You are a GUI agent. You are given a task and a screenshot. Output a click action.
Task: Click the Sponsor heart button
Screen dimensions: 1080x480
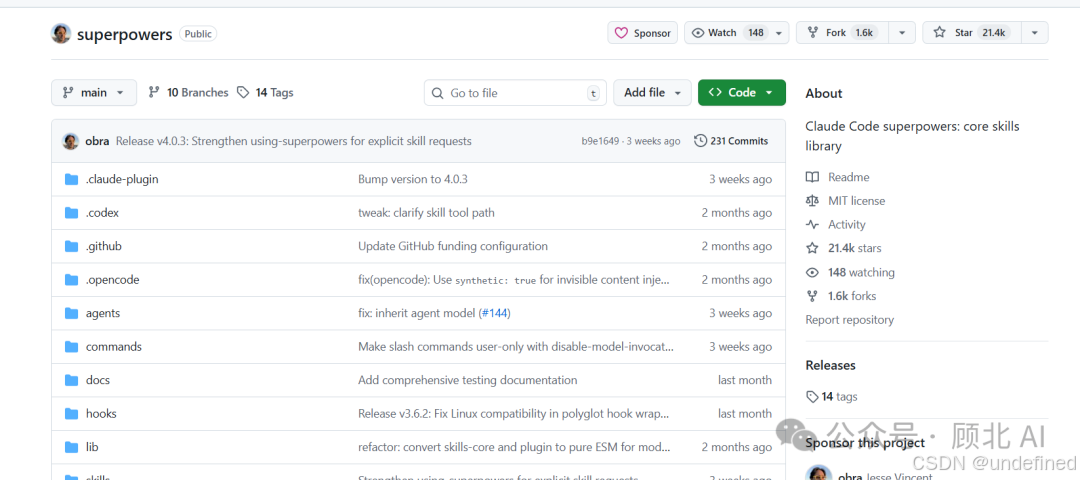point(643,33)
